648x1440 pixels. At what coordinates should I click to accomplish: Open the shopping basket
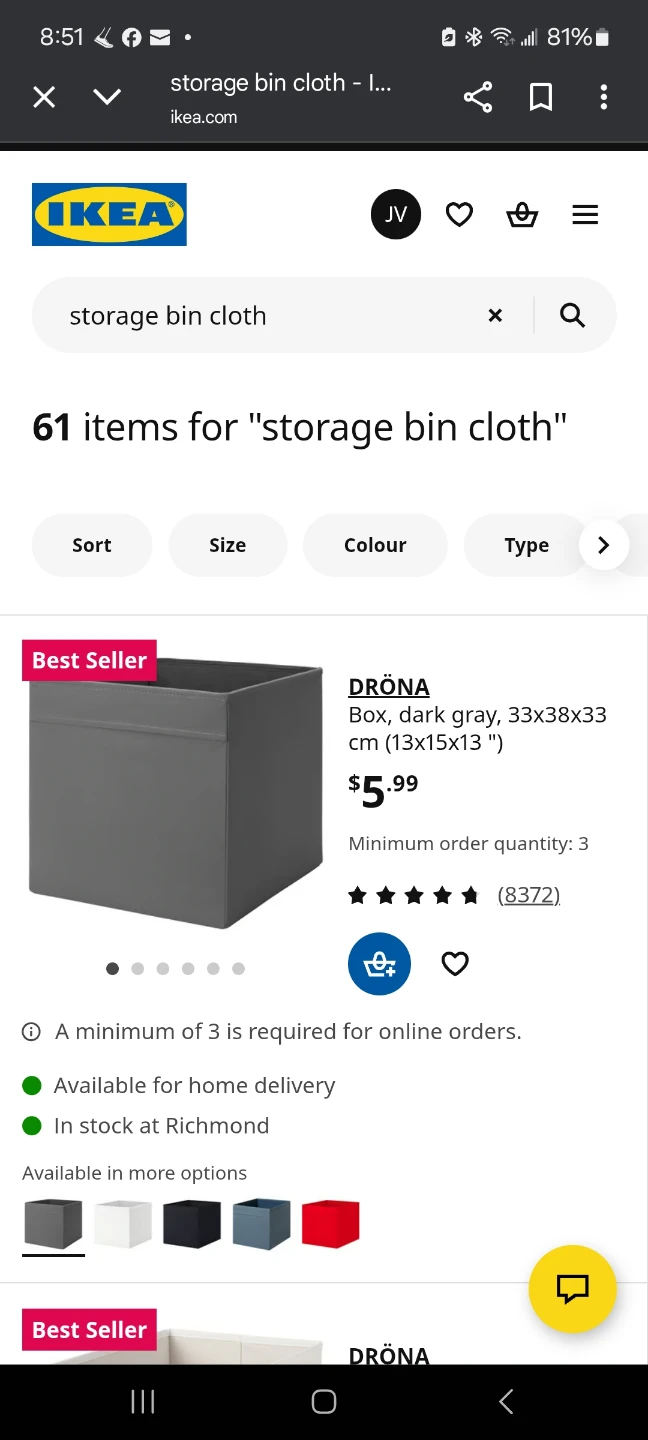pyautogui.click(x=522, y=215)
